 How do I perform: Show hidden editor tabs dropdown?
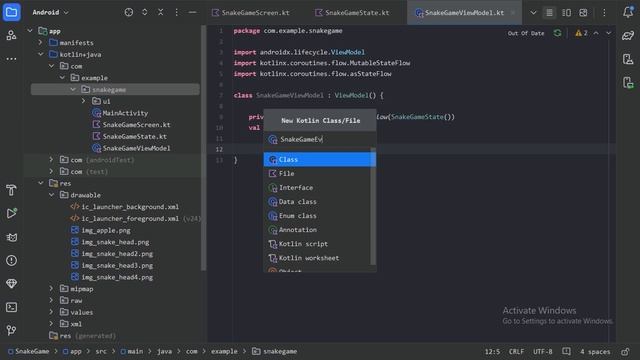[533, 13]
